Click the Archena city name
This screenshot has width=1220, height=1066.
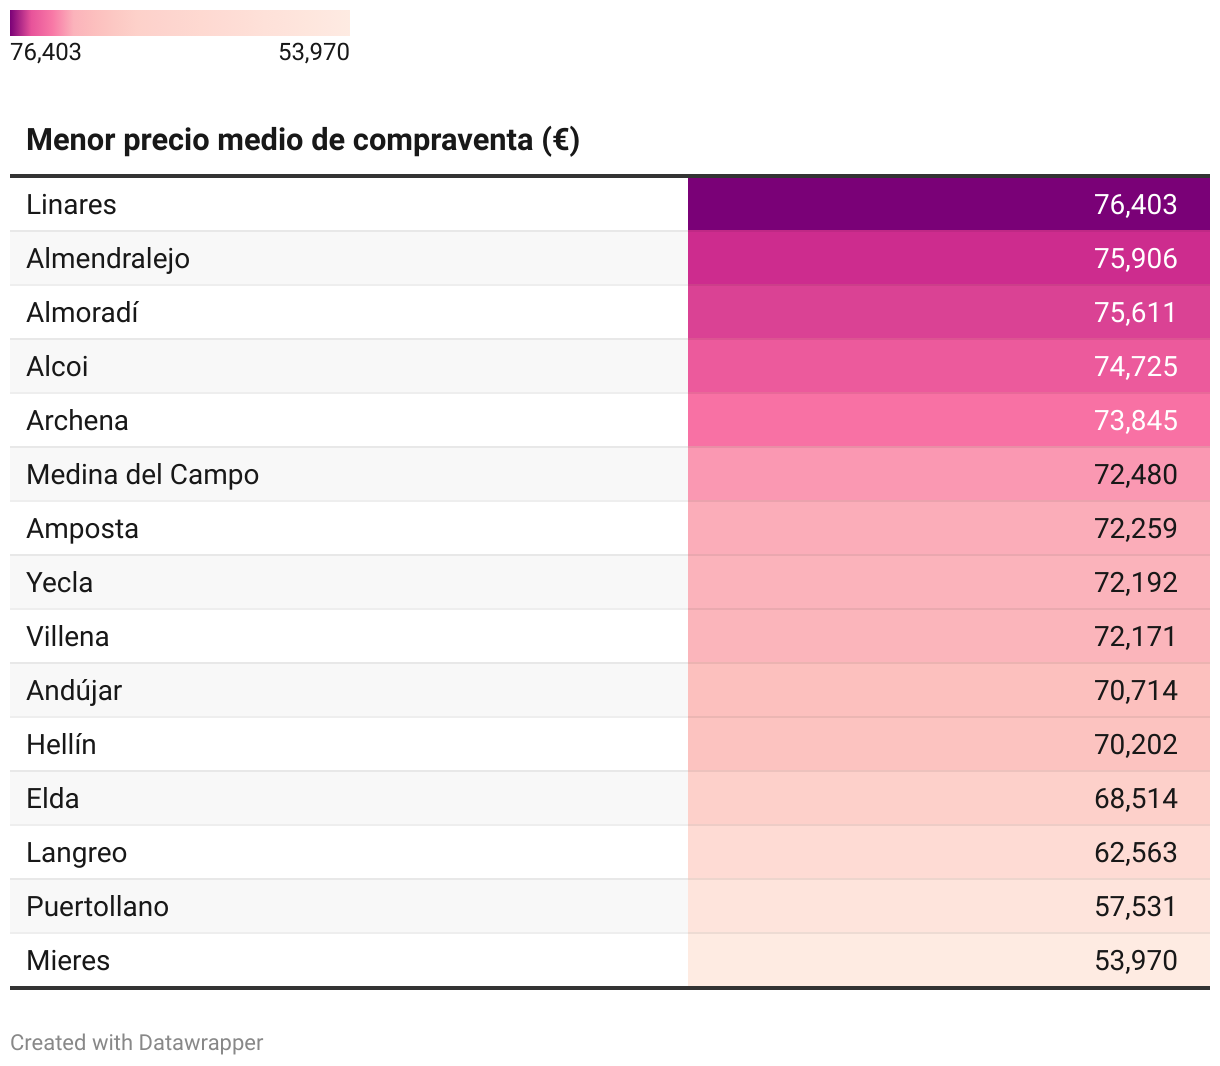[77, 421]
